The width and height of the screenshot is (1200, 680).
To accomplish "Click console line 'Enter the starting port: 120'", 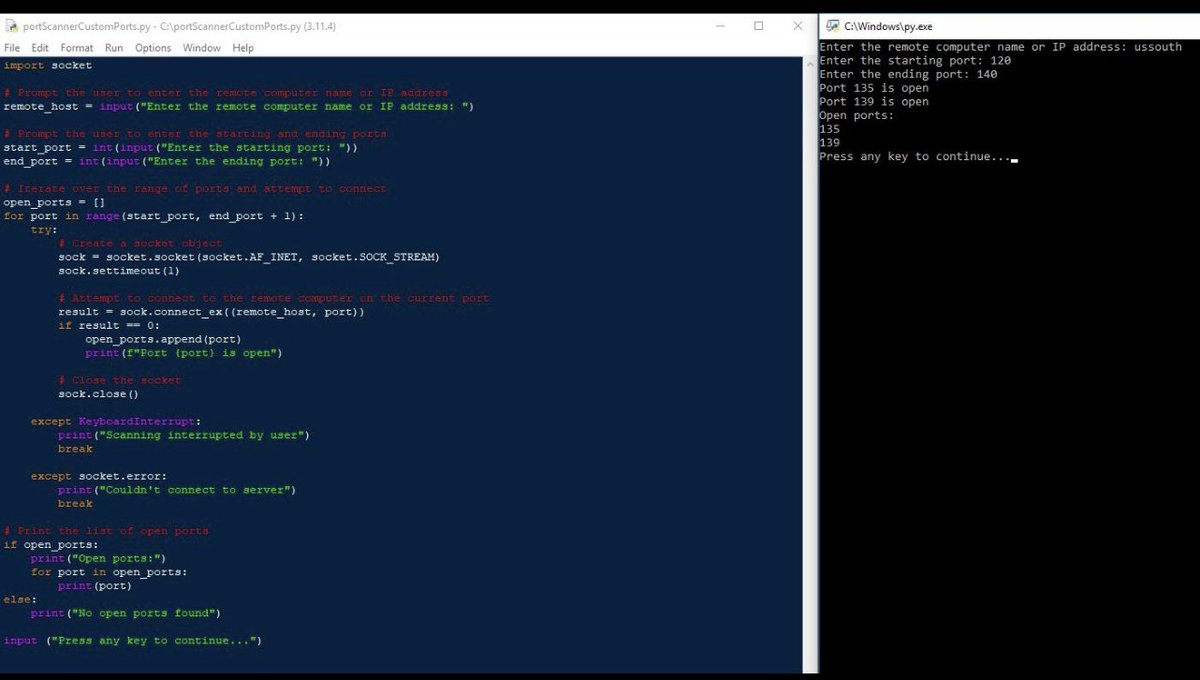I will click(x=915, y=61).
